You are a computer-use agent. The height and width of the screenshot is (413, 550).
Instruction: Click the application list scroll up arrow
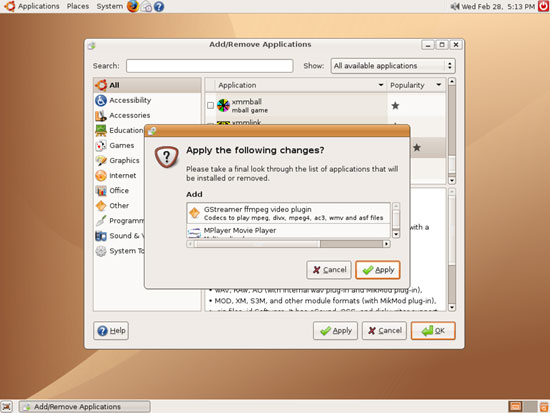(452, 81)
